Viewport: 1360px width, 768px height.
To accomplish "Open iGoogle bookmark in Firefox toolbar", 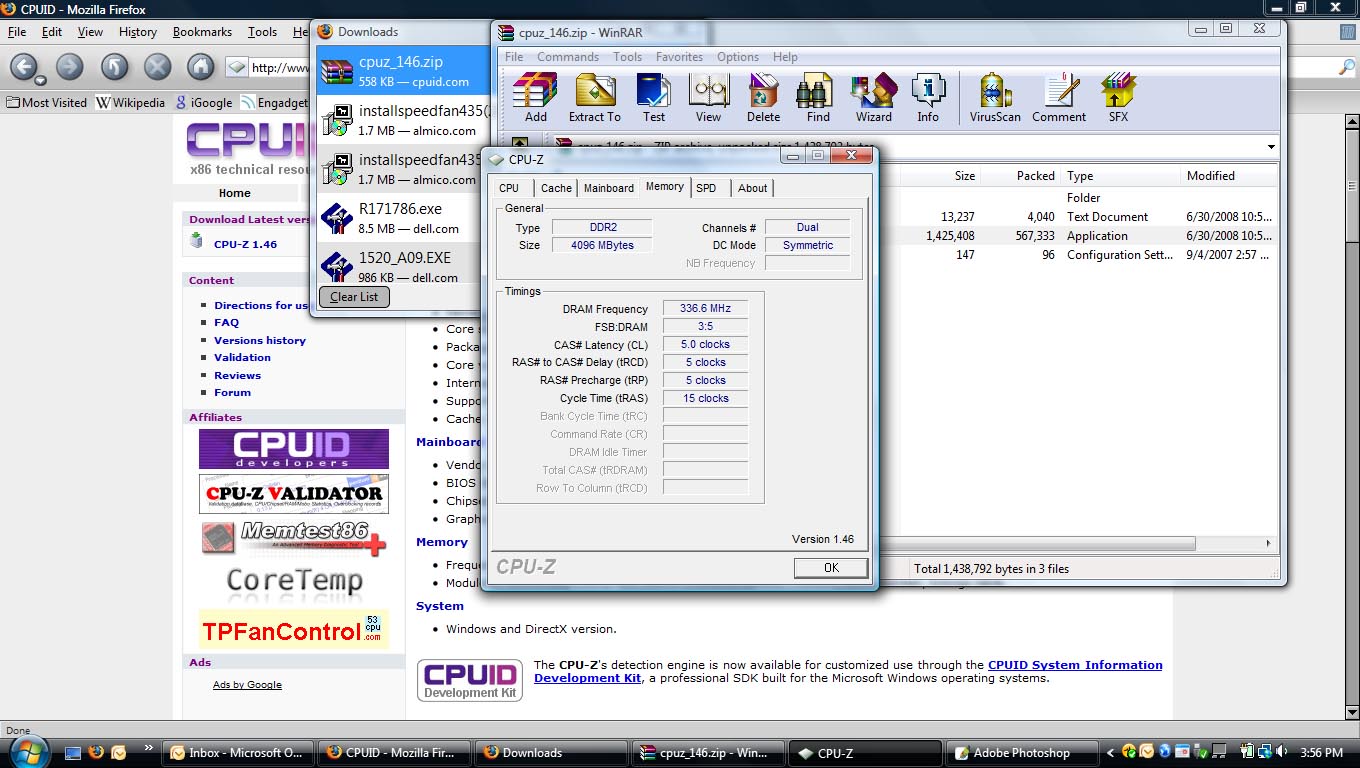I will click(x=204, y=102).
